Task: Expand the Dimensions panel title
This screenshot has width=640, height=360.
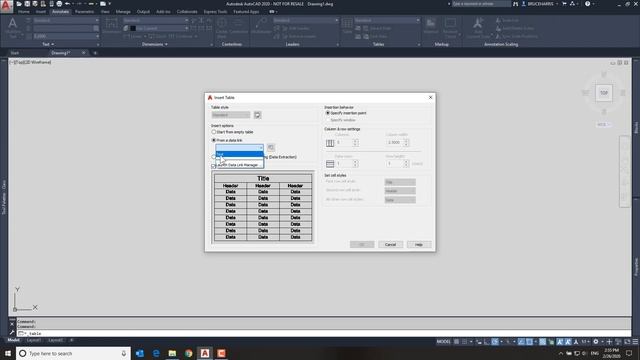Action: coord(155,44)
